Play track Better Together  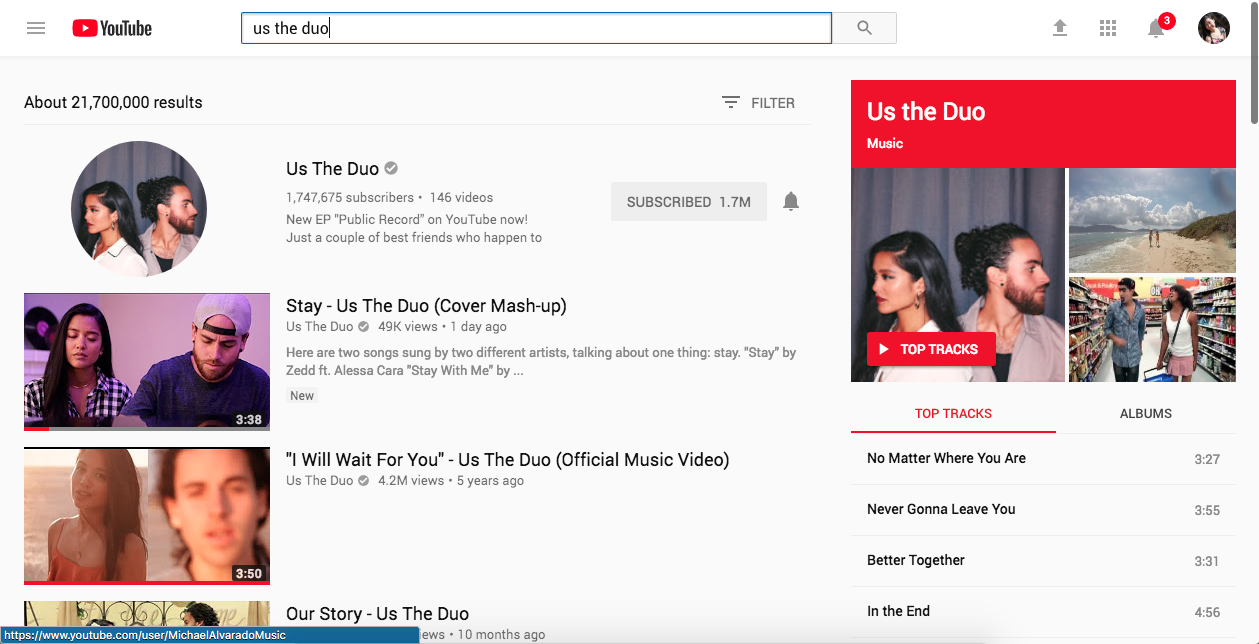1043,561
